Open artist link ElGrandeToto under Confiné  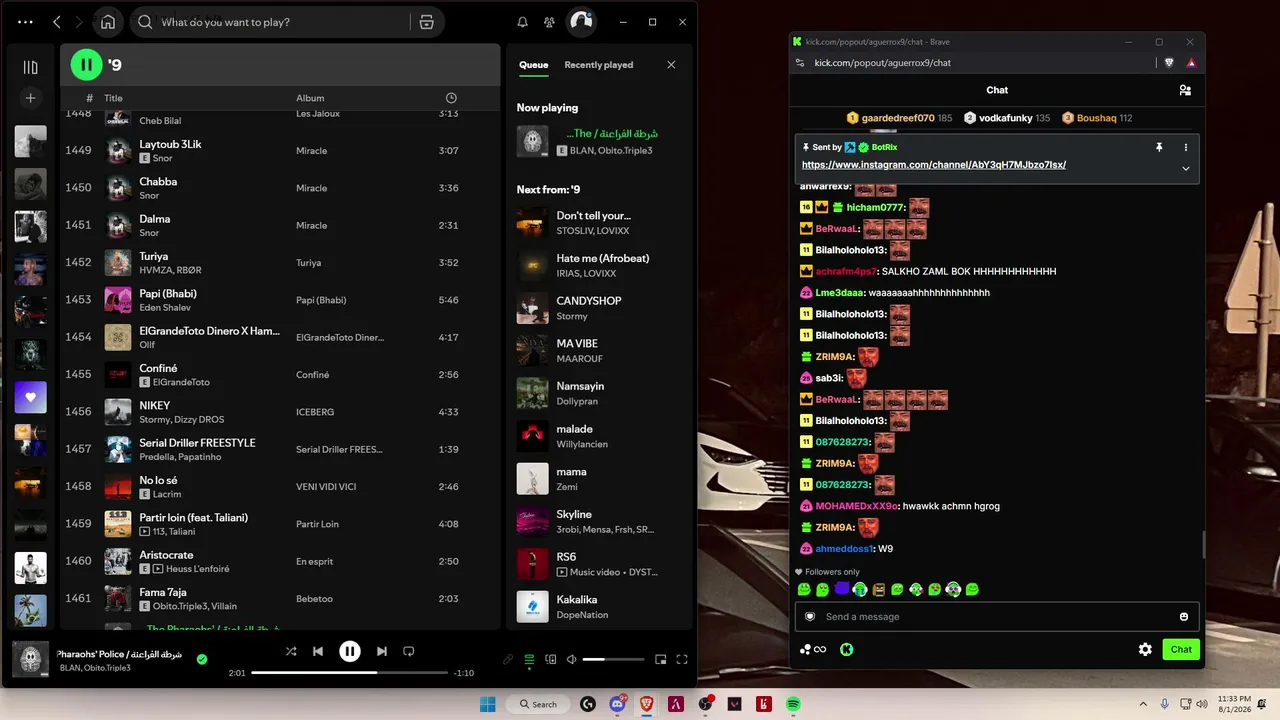181,382
